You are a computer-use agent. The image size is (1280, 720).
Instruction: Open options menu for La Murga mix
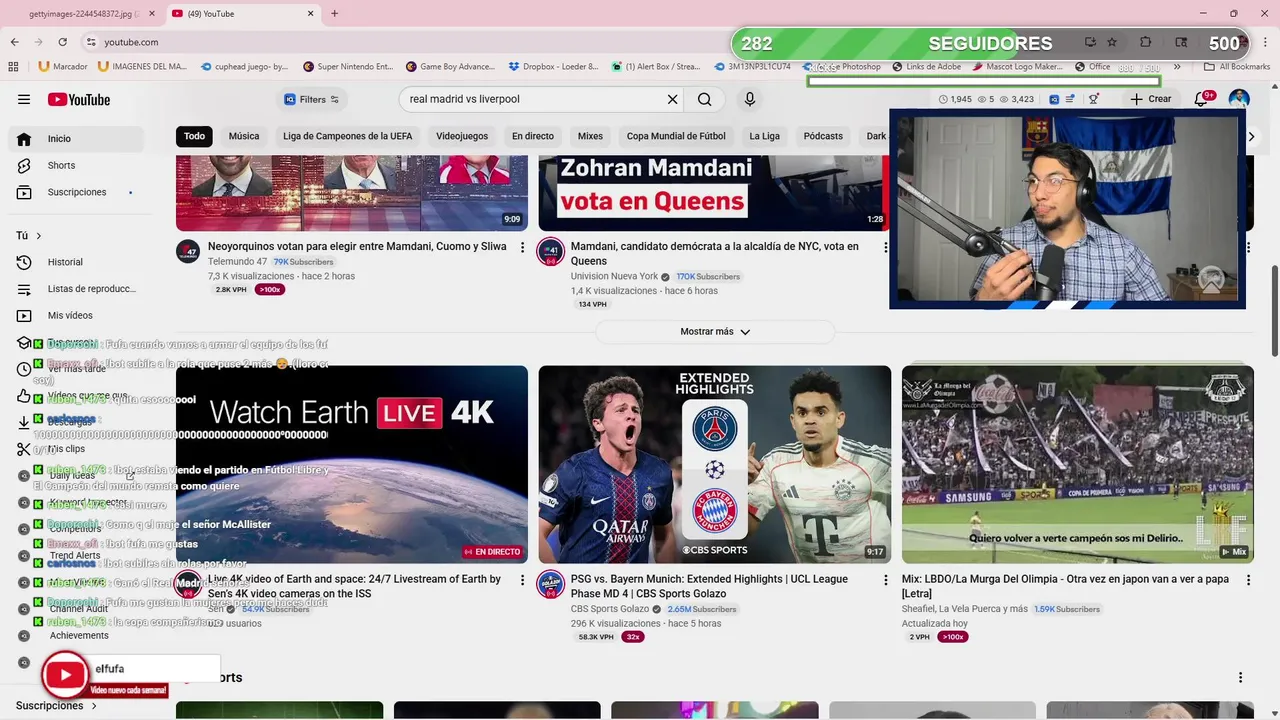click(x=1248, y=580)
